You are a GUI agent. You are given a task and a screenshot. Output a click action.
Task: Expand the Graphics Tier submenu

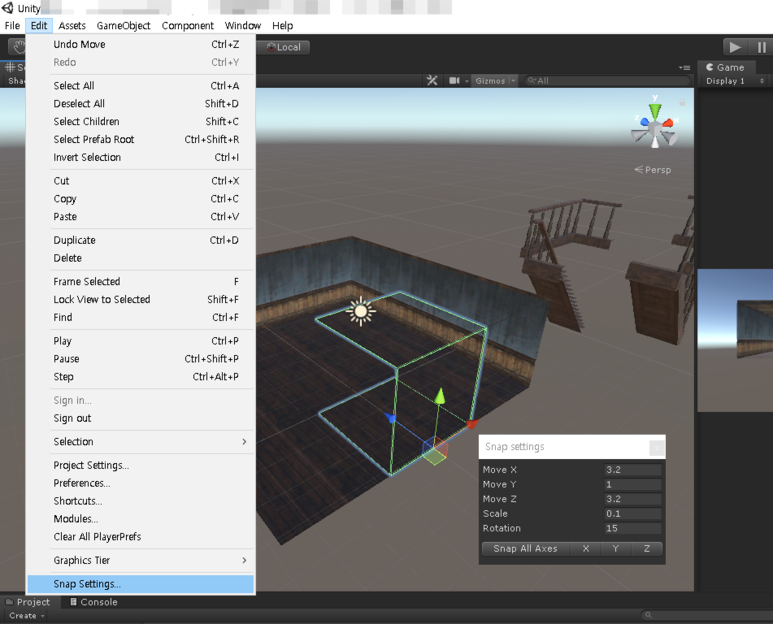(x=141, y=560)
